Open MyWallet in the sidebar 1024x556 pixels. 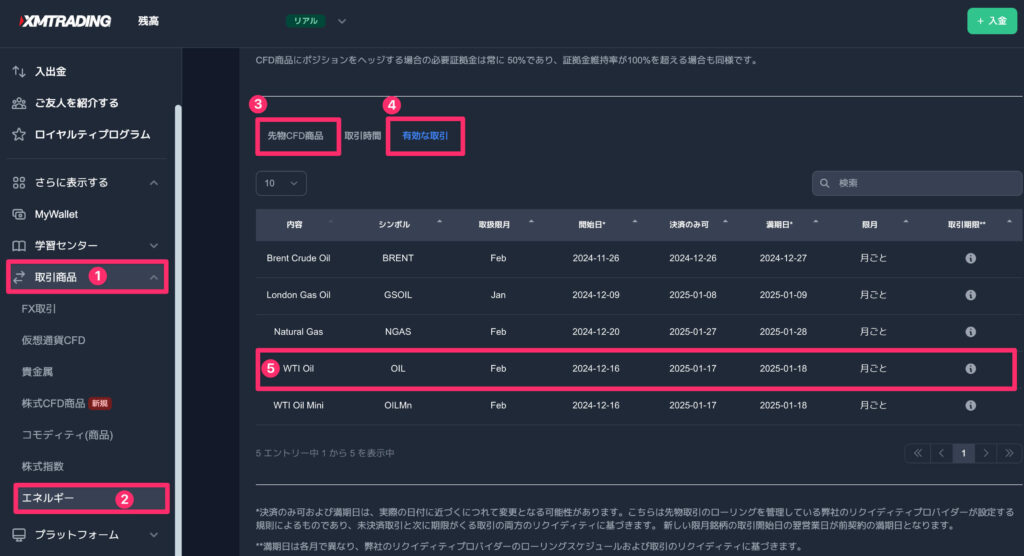click(x=56, y=214)
